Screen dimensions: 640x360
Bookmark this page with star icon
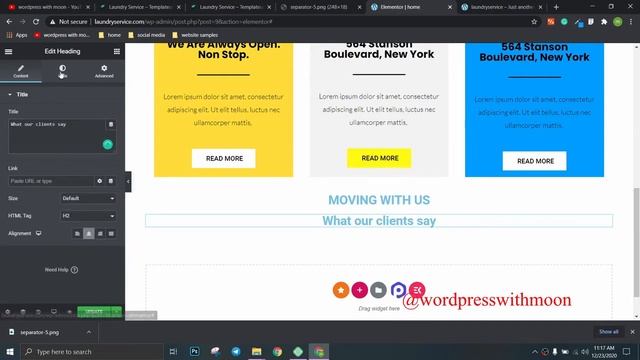point(534,22)
